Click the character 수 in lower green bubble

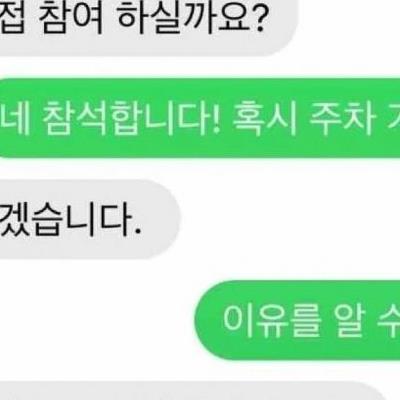[x=389, y=321]
